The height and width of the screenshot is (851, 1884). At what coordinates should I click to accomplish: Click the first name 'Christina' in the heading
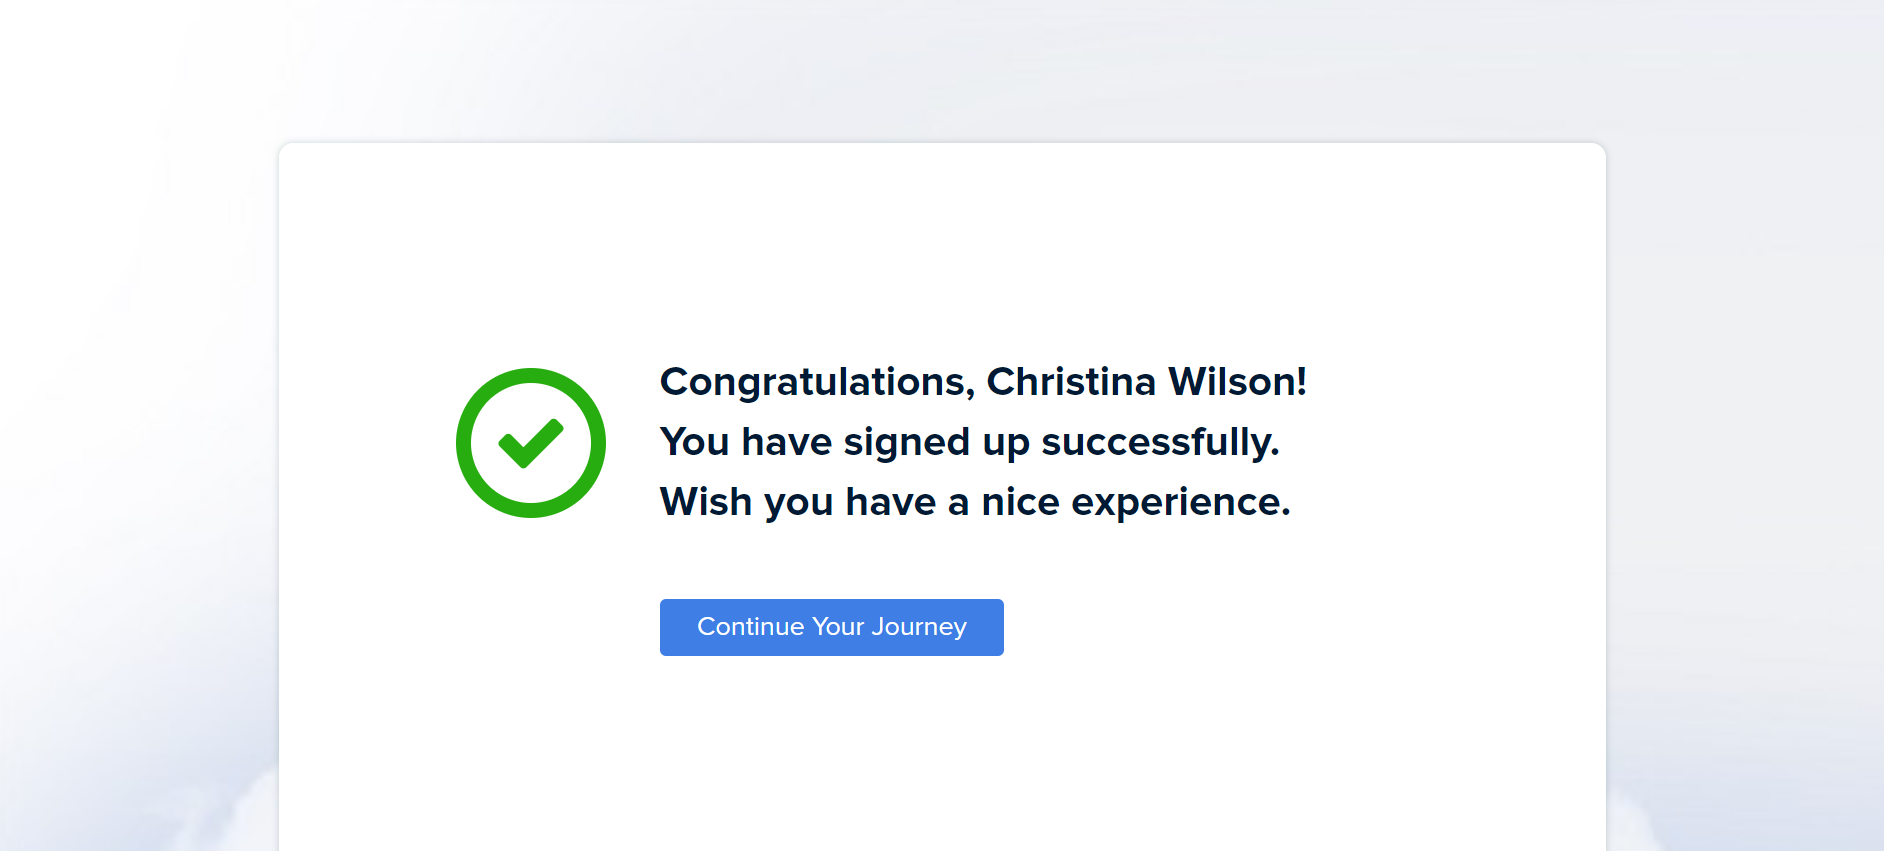click(x=1071, y=382)
